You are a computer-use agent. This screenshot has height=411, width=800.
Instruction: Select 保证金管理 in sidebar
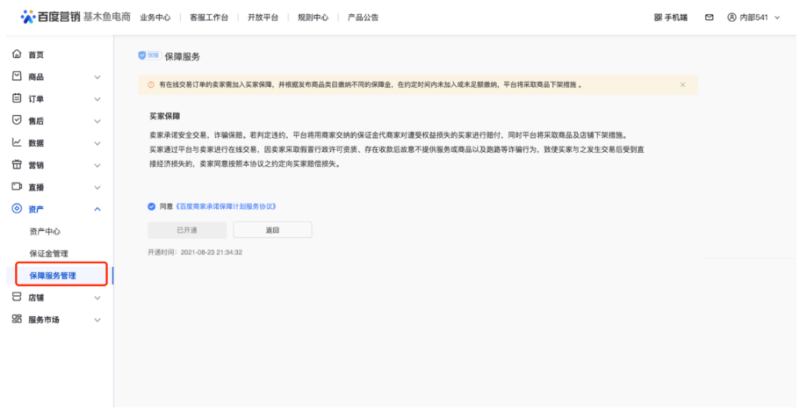click(x=48, y=253)
